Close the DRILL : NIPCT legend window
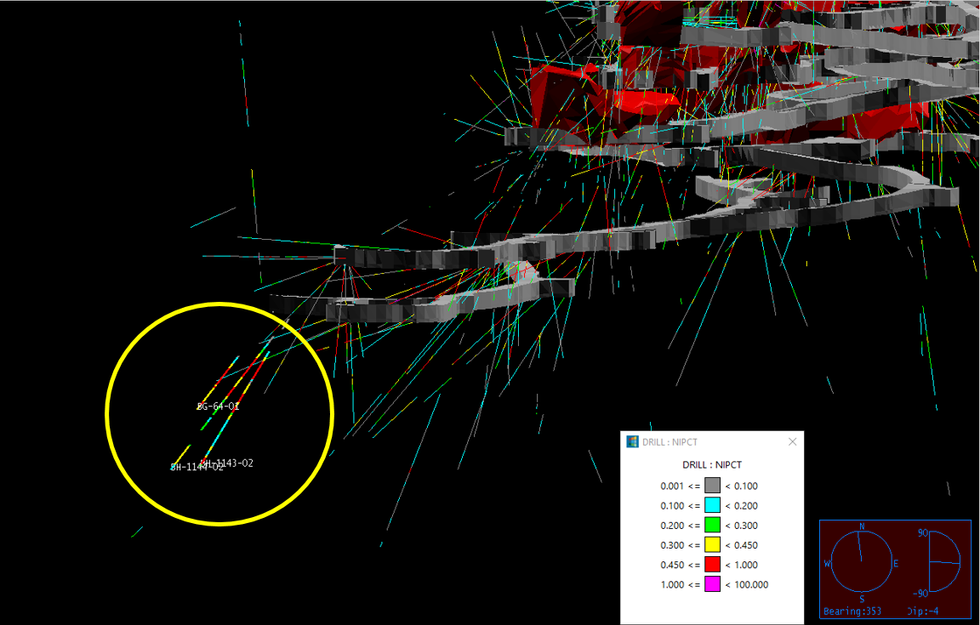Viewport: 980px width, 625px height. click(792, 441)
